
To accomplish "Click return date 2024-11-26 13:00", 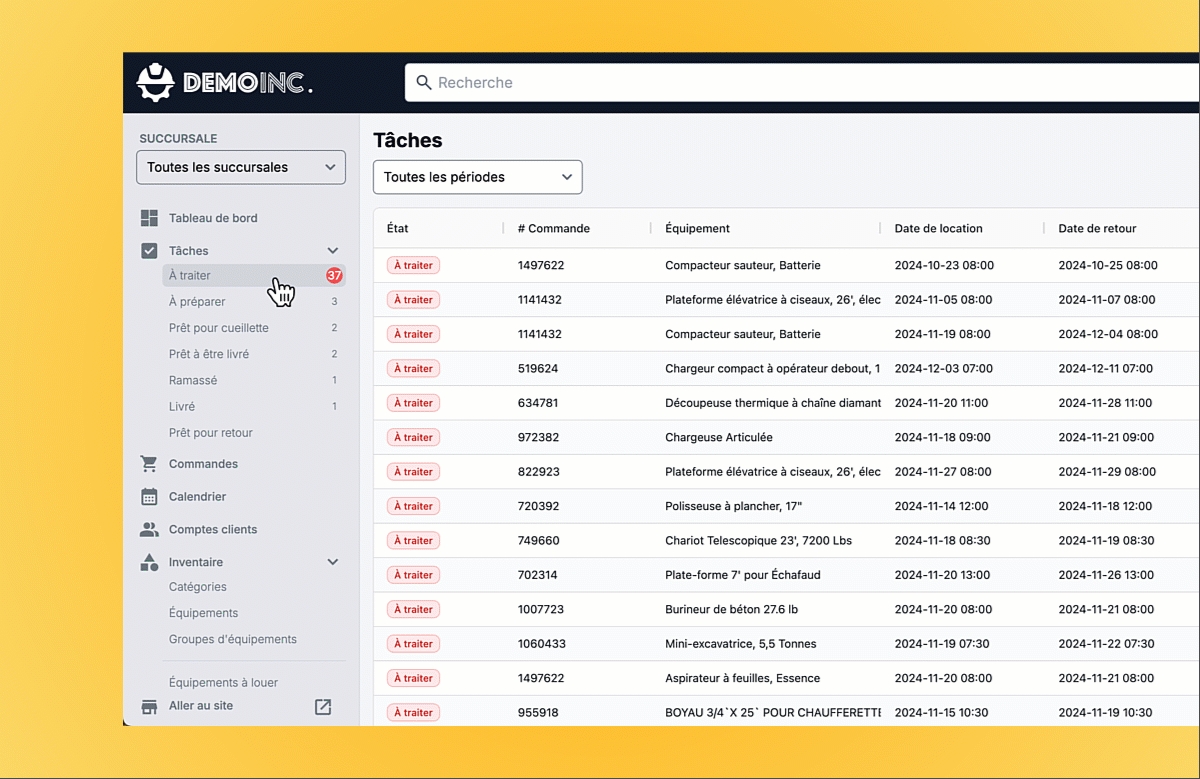I will click(x=1107, y=575).
